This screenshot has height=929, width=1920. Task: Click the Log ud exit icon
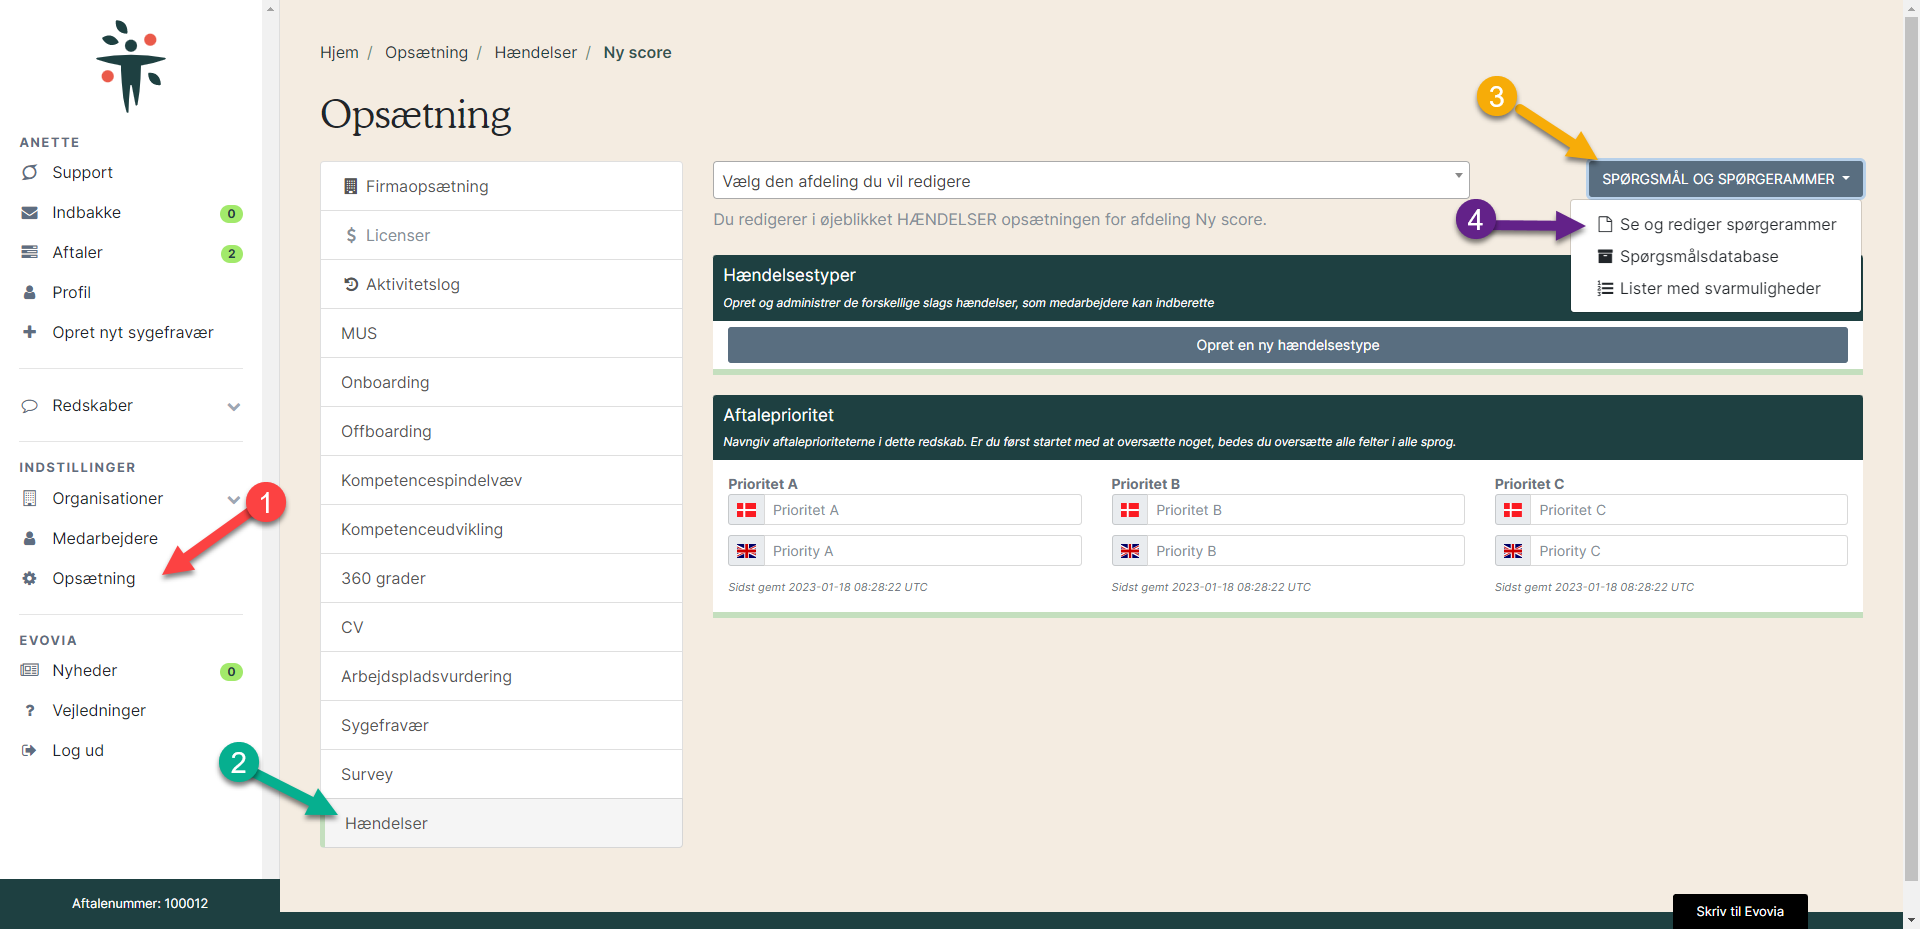[x=29, y=750]
